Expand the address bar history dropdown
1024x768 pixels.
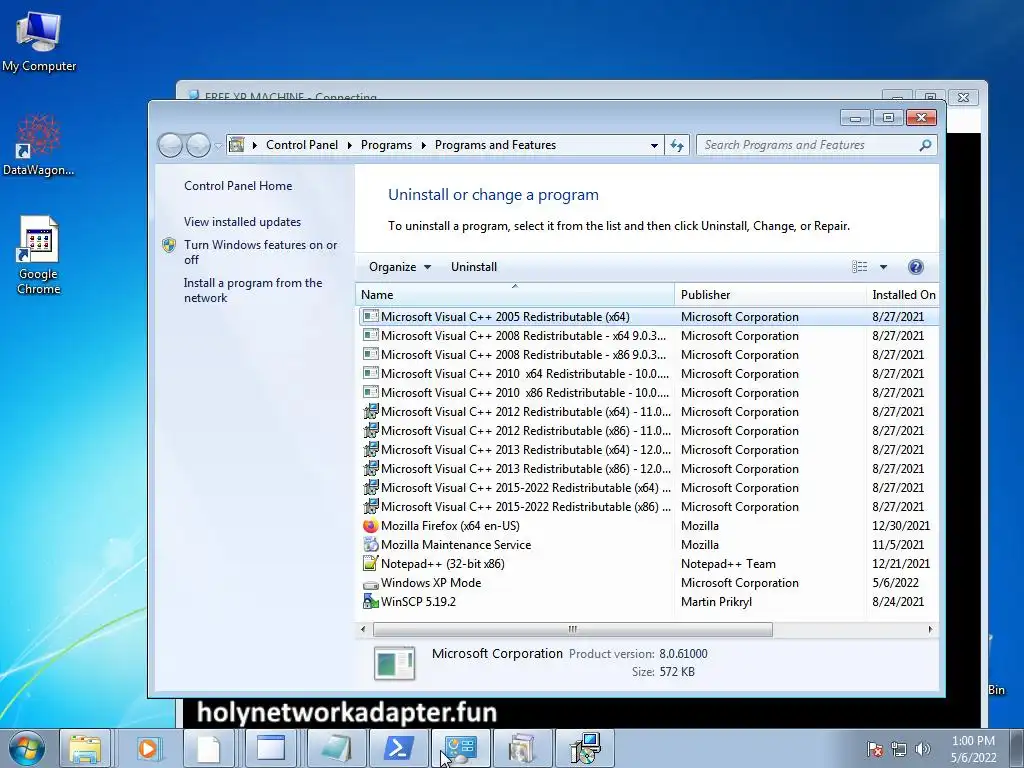(x=654, y=145)
